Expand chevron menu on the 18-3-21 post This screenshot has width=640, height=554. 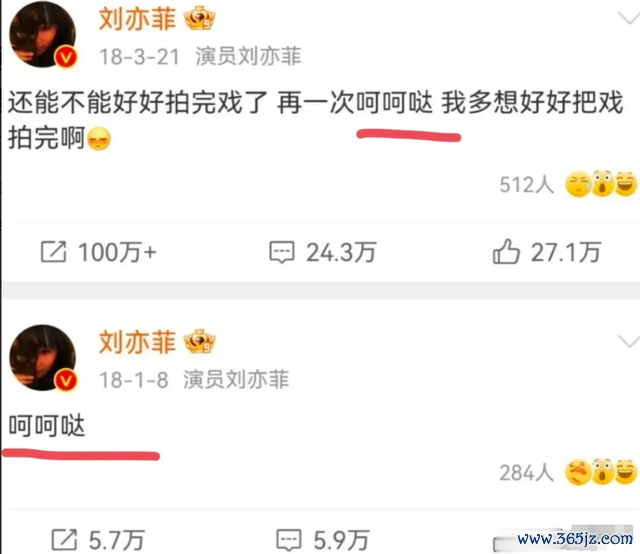(x=629, y=18)
